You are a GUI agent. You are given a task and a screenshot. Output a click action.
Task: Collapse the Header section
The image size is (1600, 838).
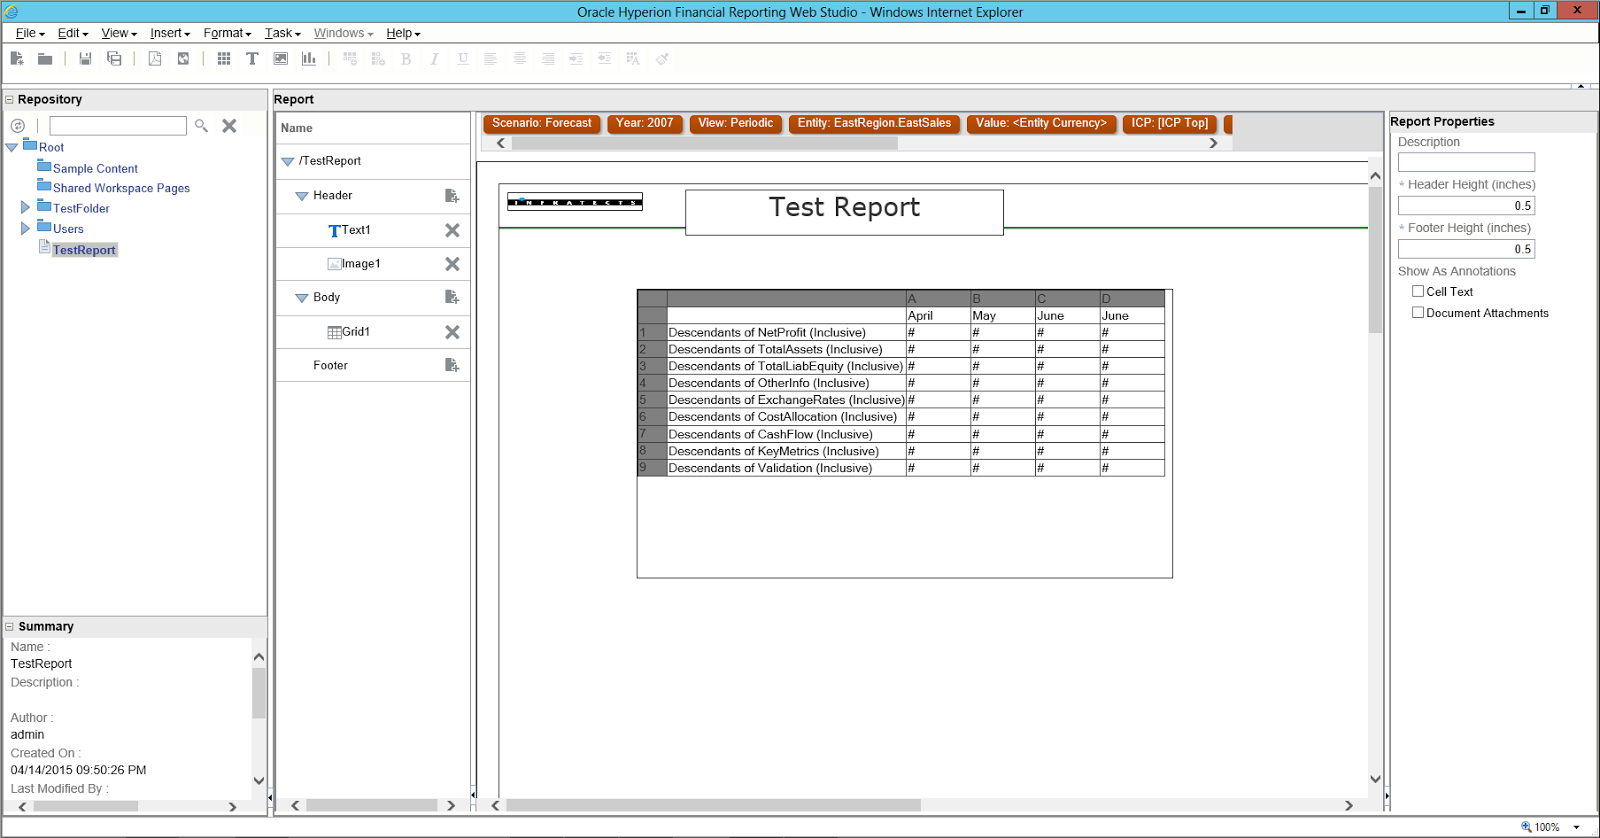coord(301,196)
